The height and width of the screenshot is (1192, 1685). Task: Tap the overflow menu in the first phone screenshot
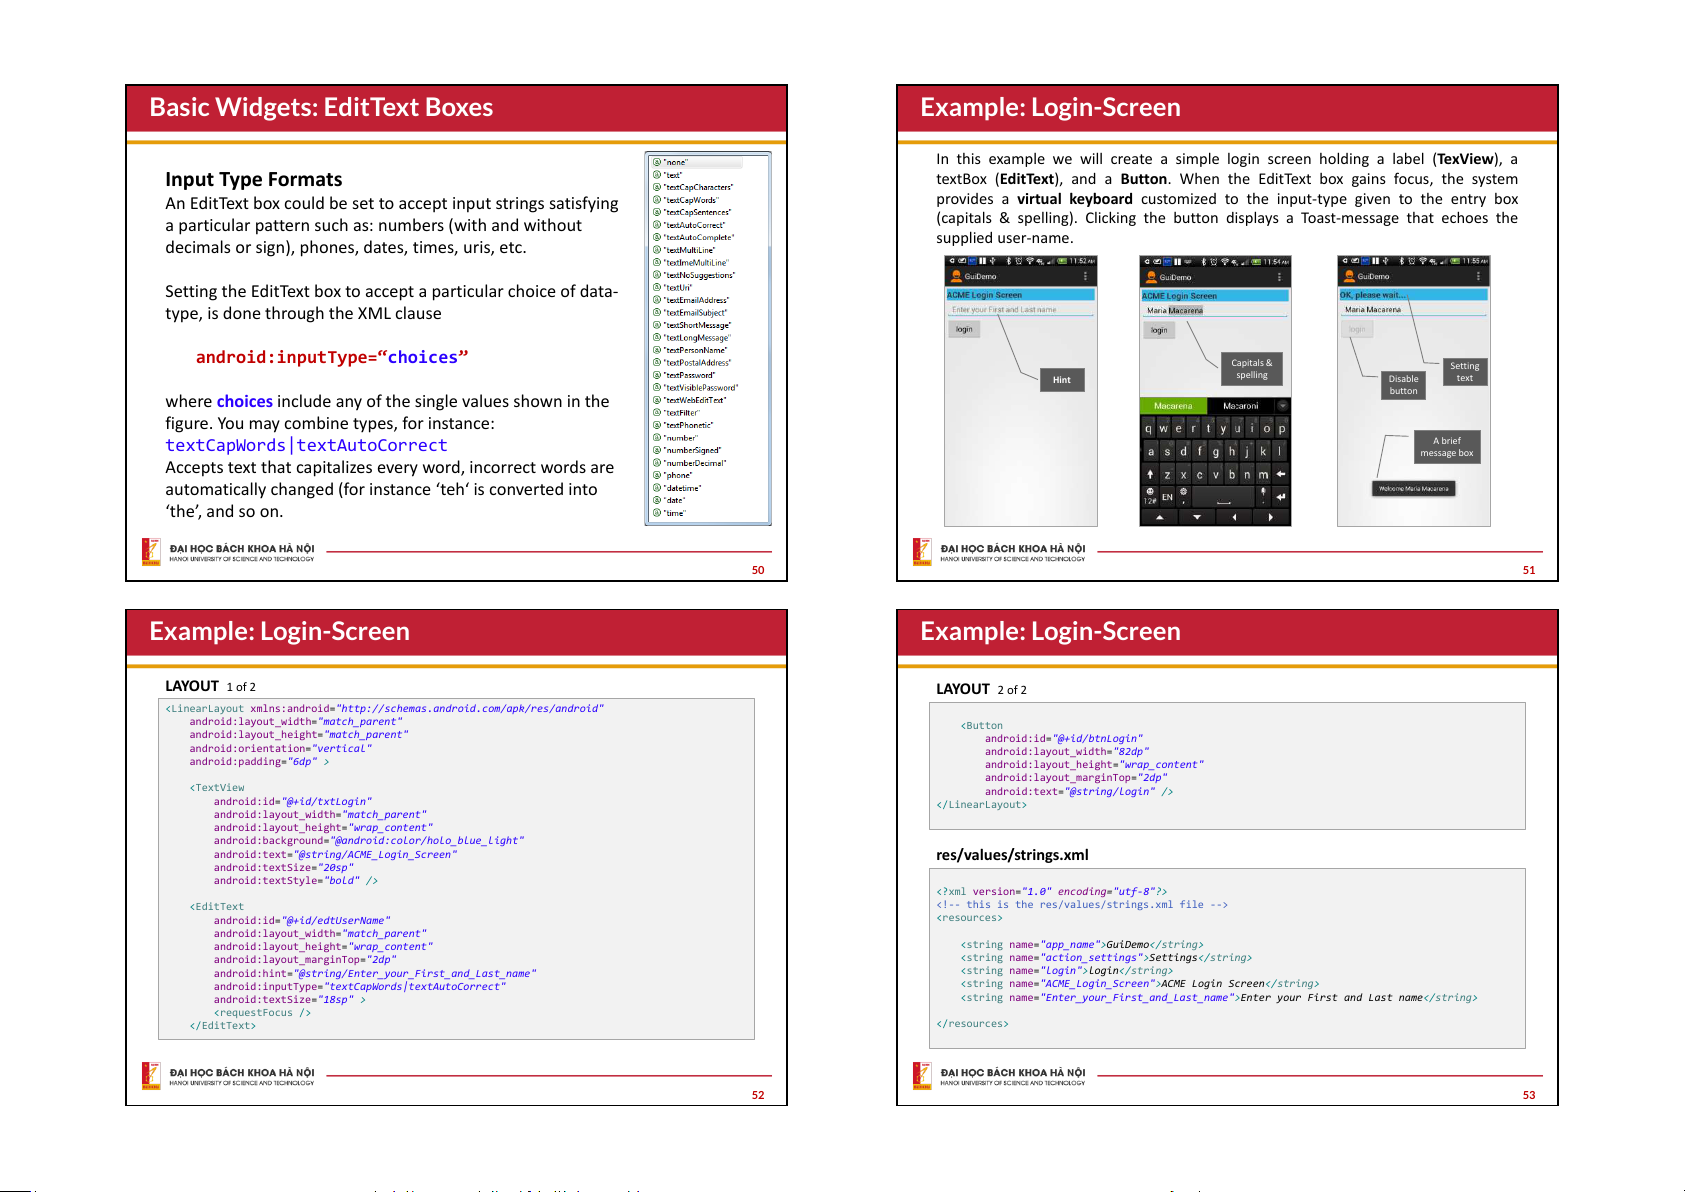tap(1085, 277)
